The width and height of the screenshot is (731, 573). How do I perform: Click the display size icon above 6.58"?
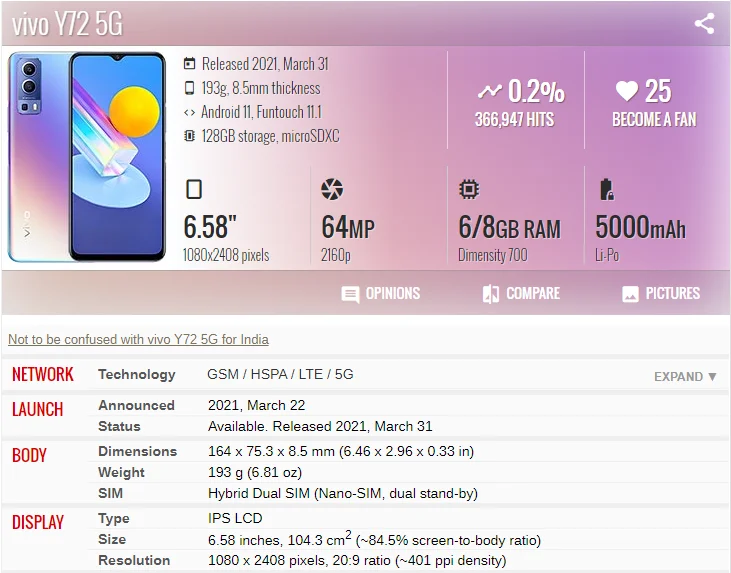(194, 189)
